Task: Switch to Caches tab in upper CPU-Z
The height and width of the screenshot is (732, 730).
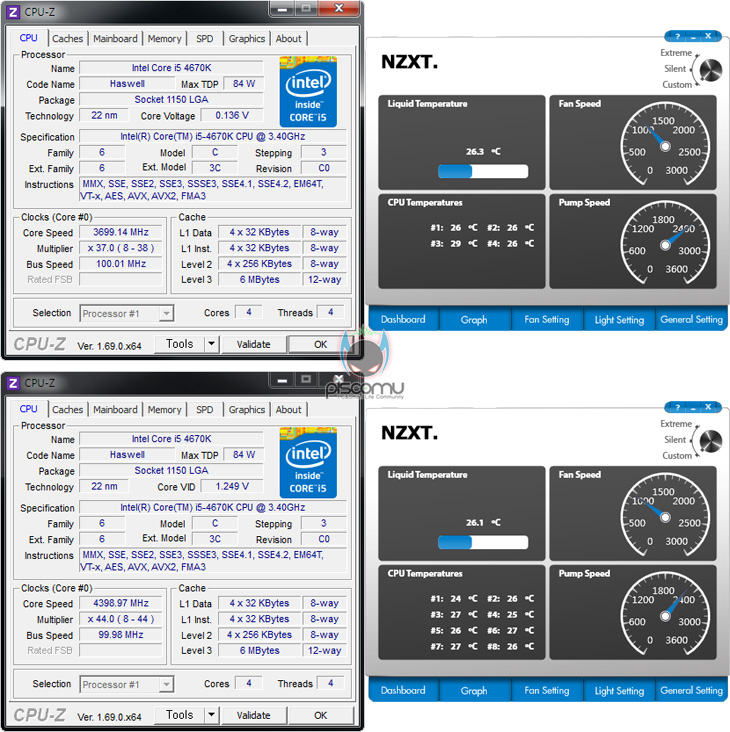Action: (68, 39)
